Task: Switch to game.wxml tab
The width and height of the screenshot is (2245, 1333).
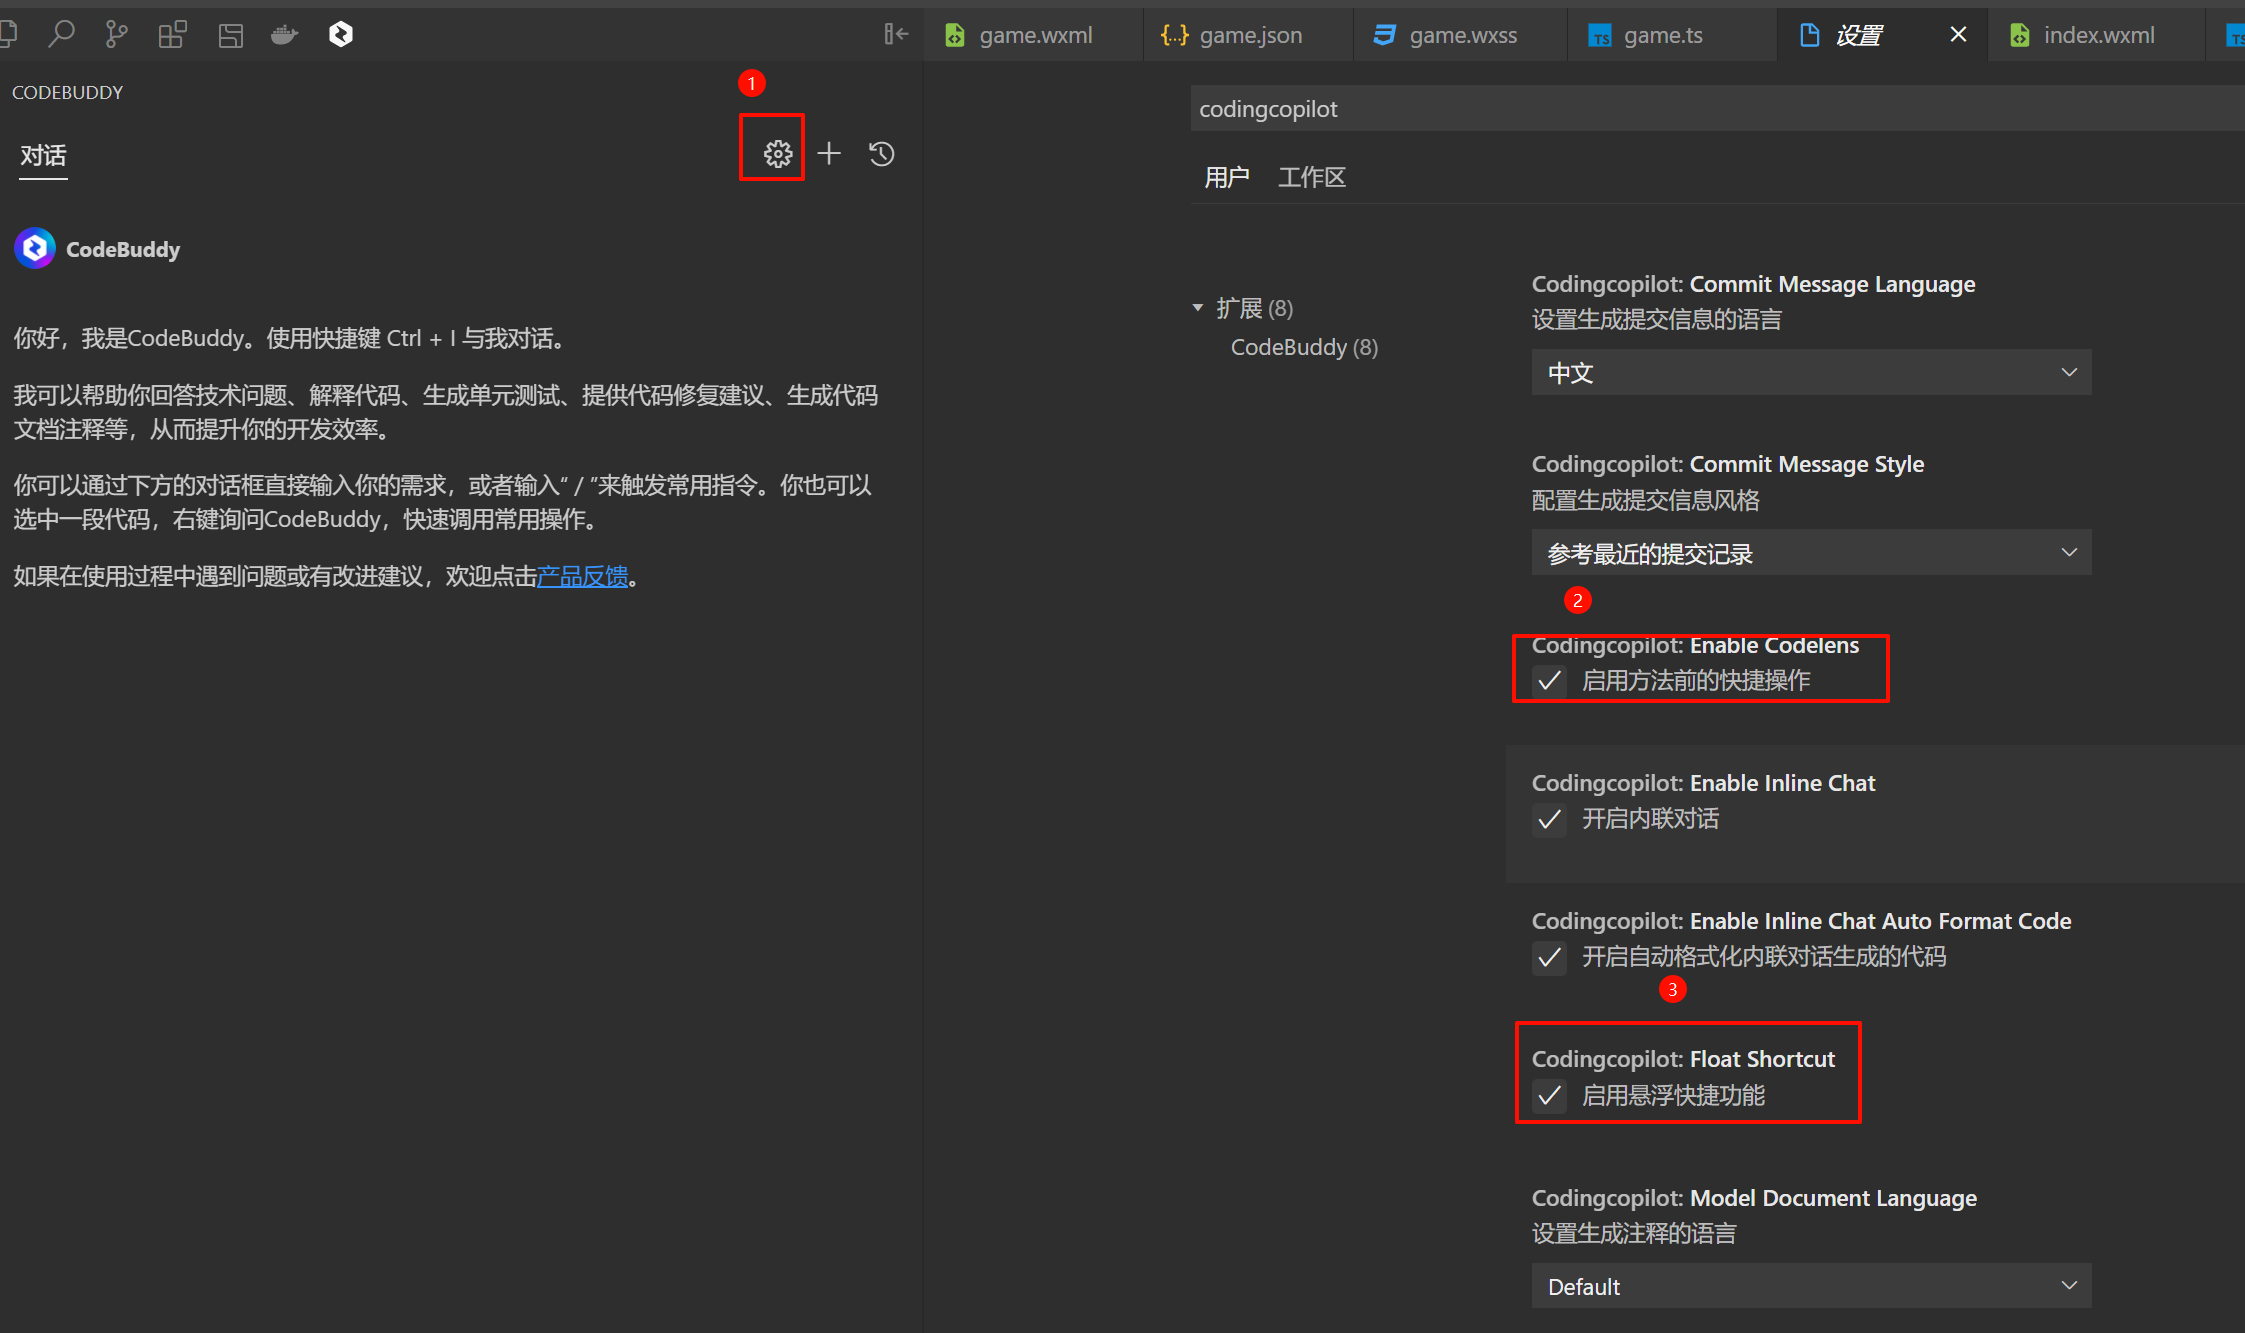Action: click(1034, 35)
